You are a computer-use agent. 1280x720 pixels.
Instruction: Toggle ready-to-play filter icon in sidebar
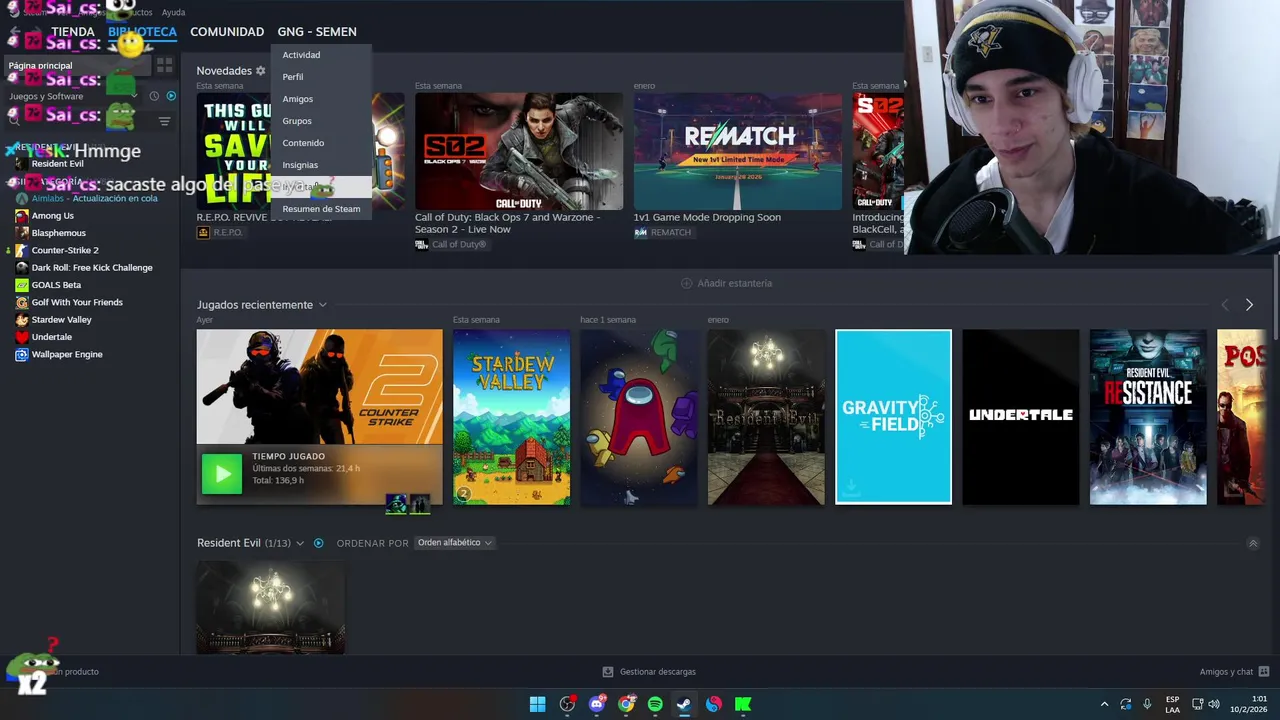click(171, 96)
